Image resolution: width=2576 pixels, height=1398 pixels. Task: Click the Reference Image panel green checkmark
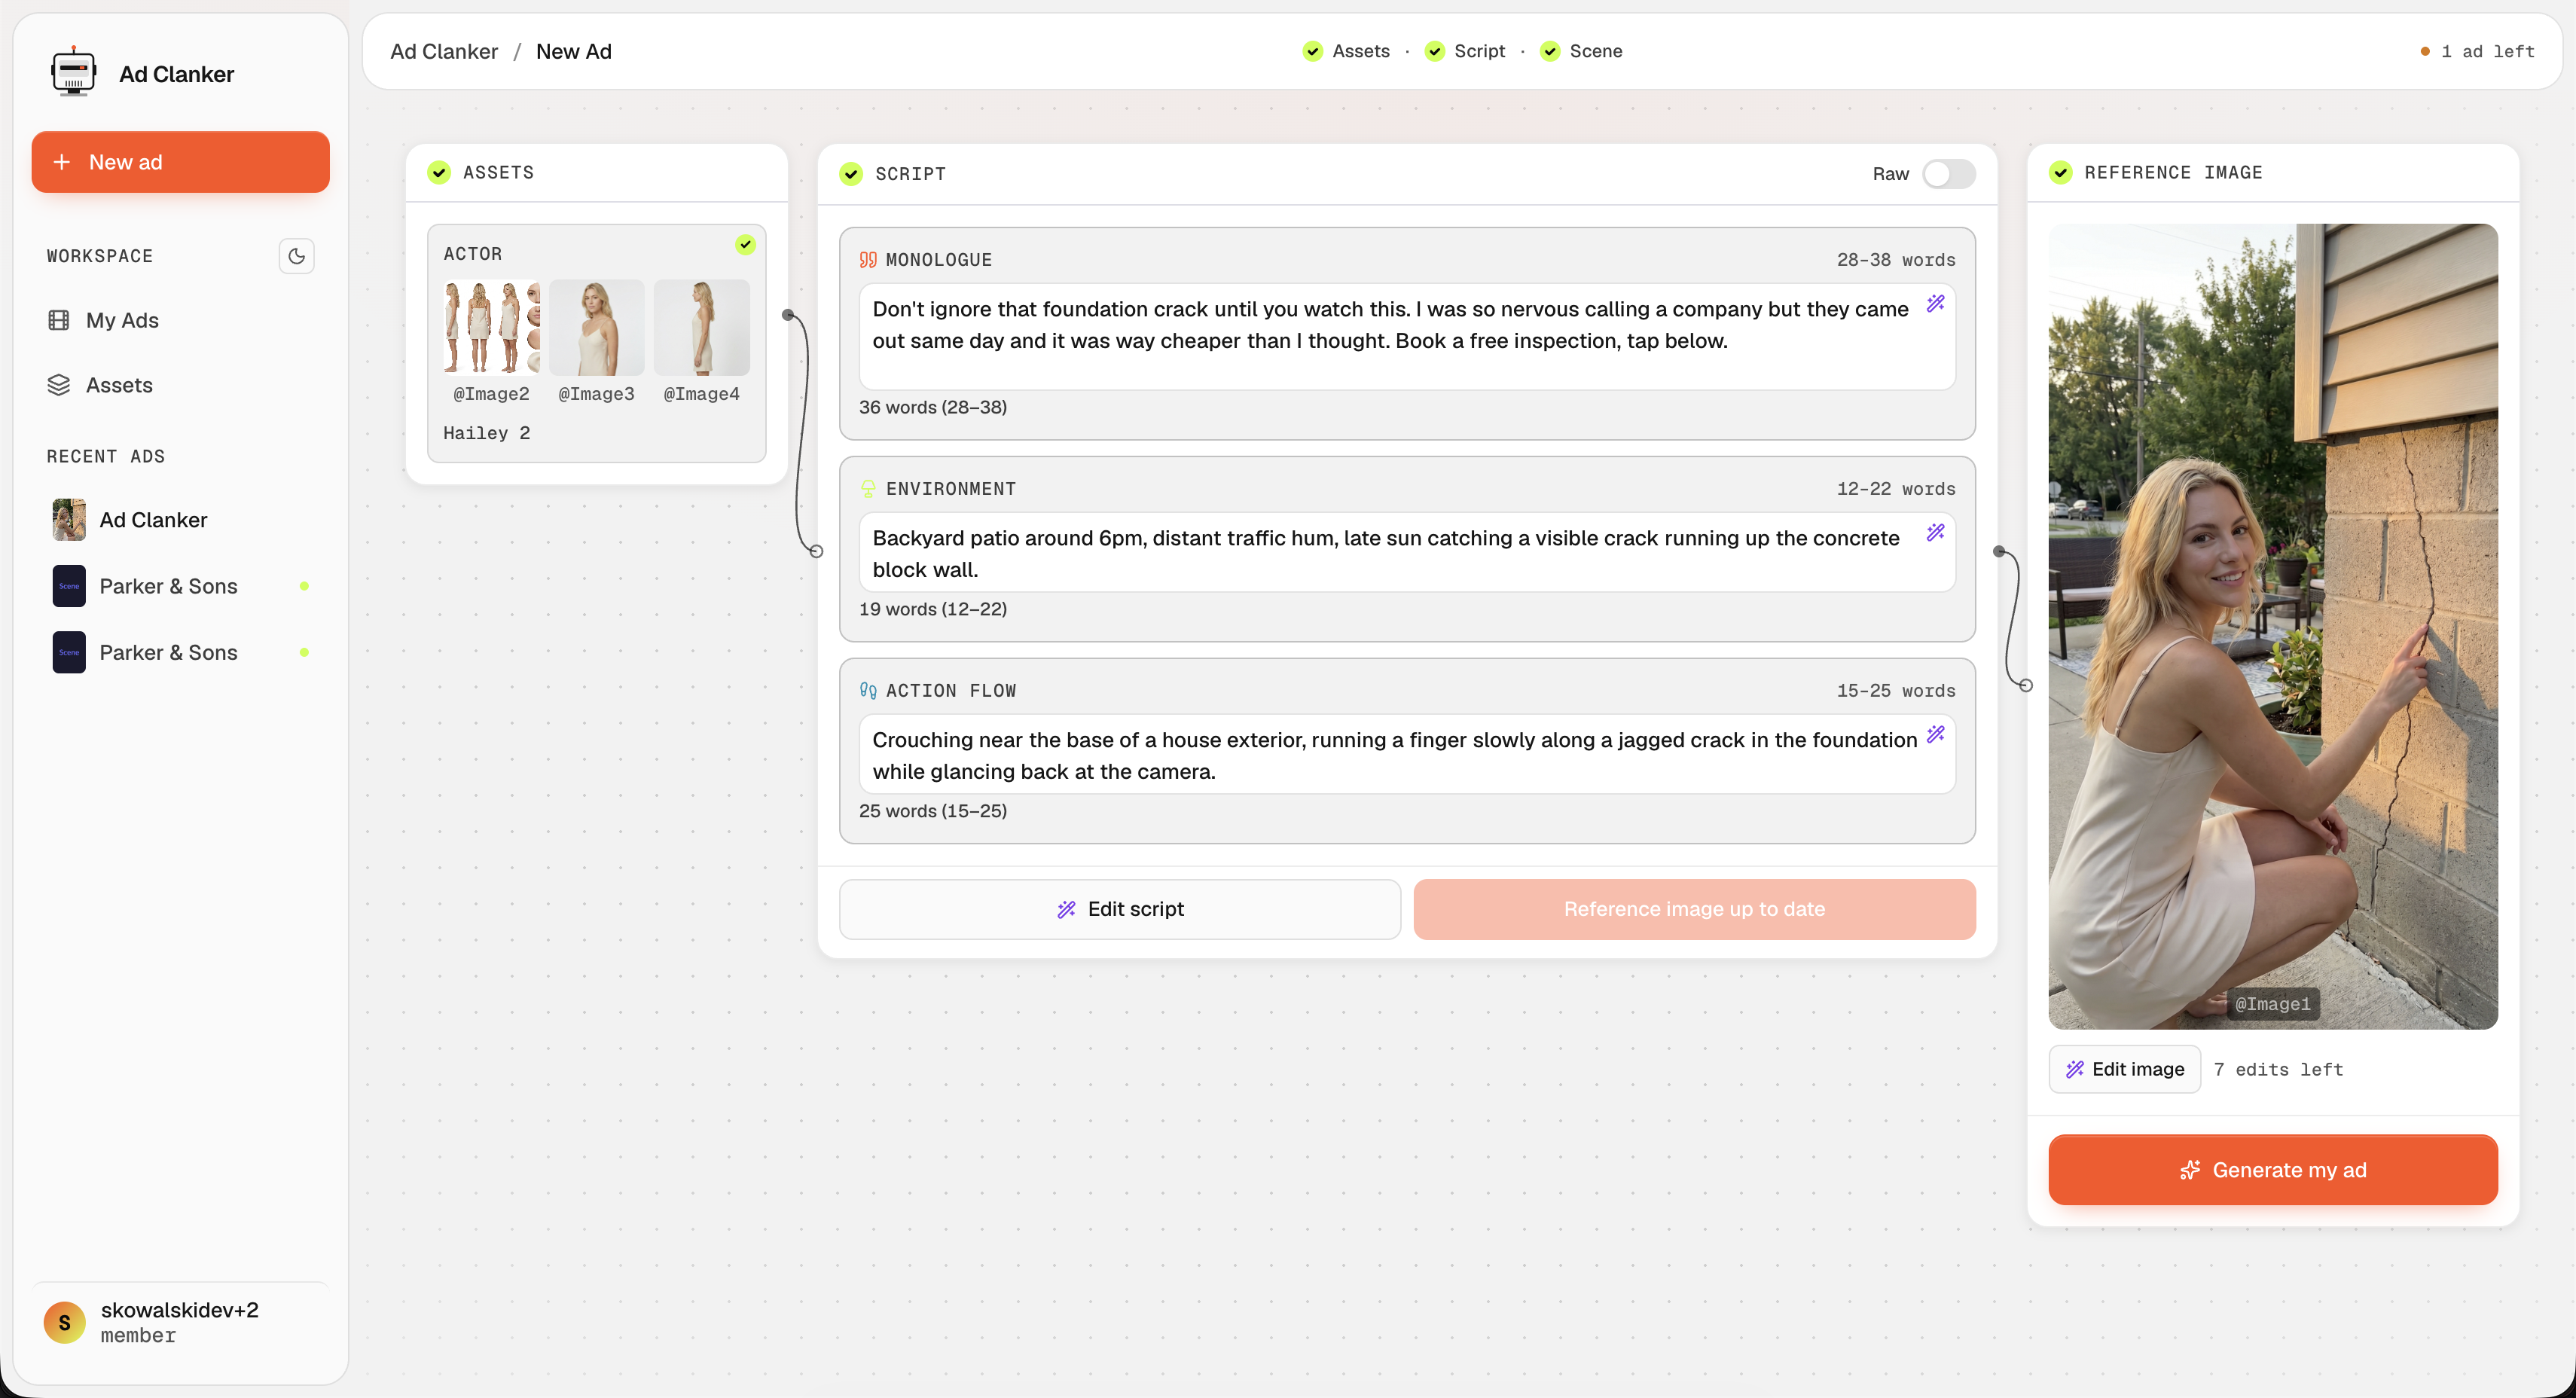[x=2060, y=173]
